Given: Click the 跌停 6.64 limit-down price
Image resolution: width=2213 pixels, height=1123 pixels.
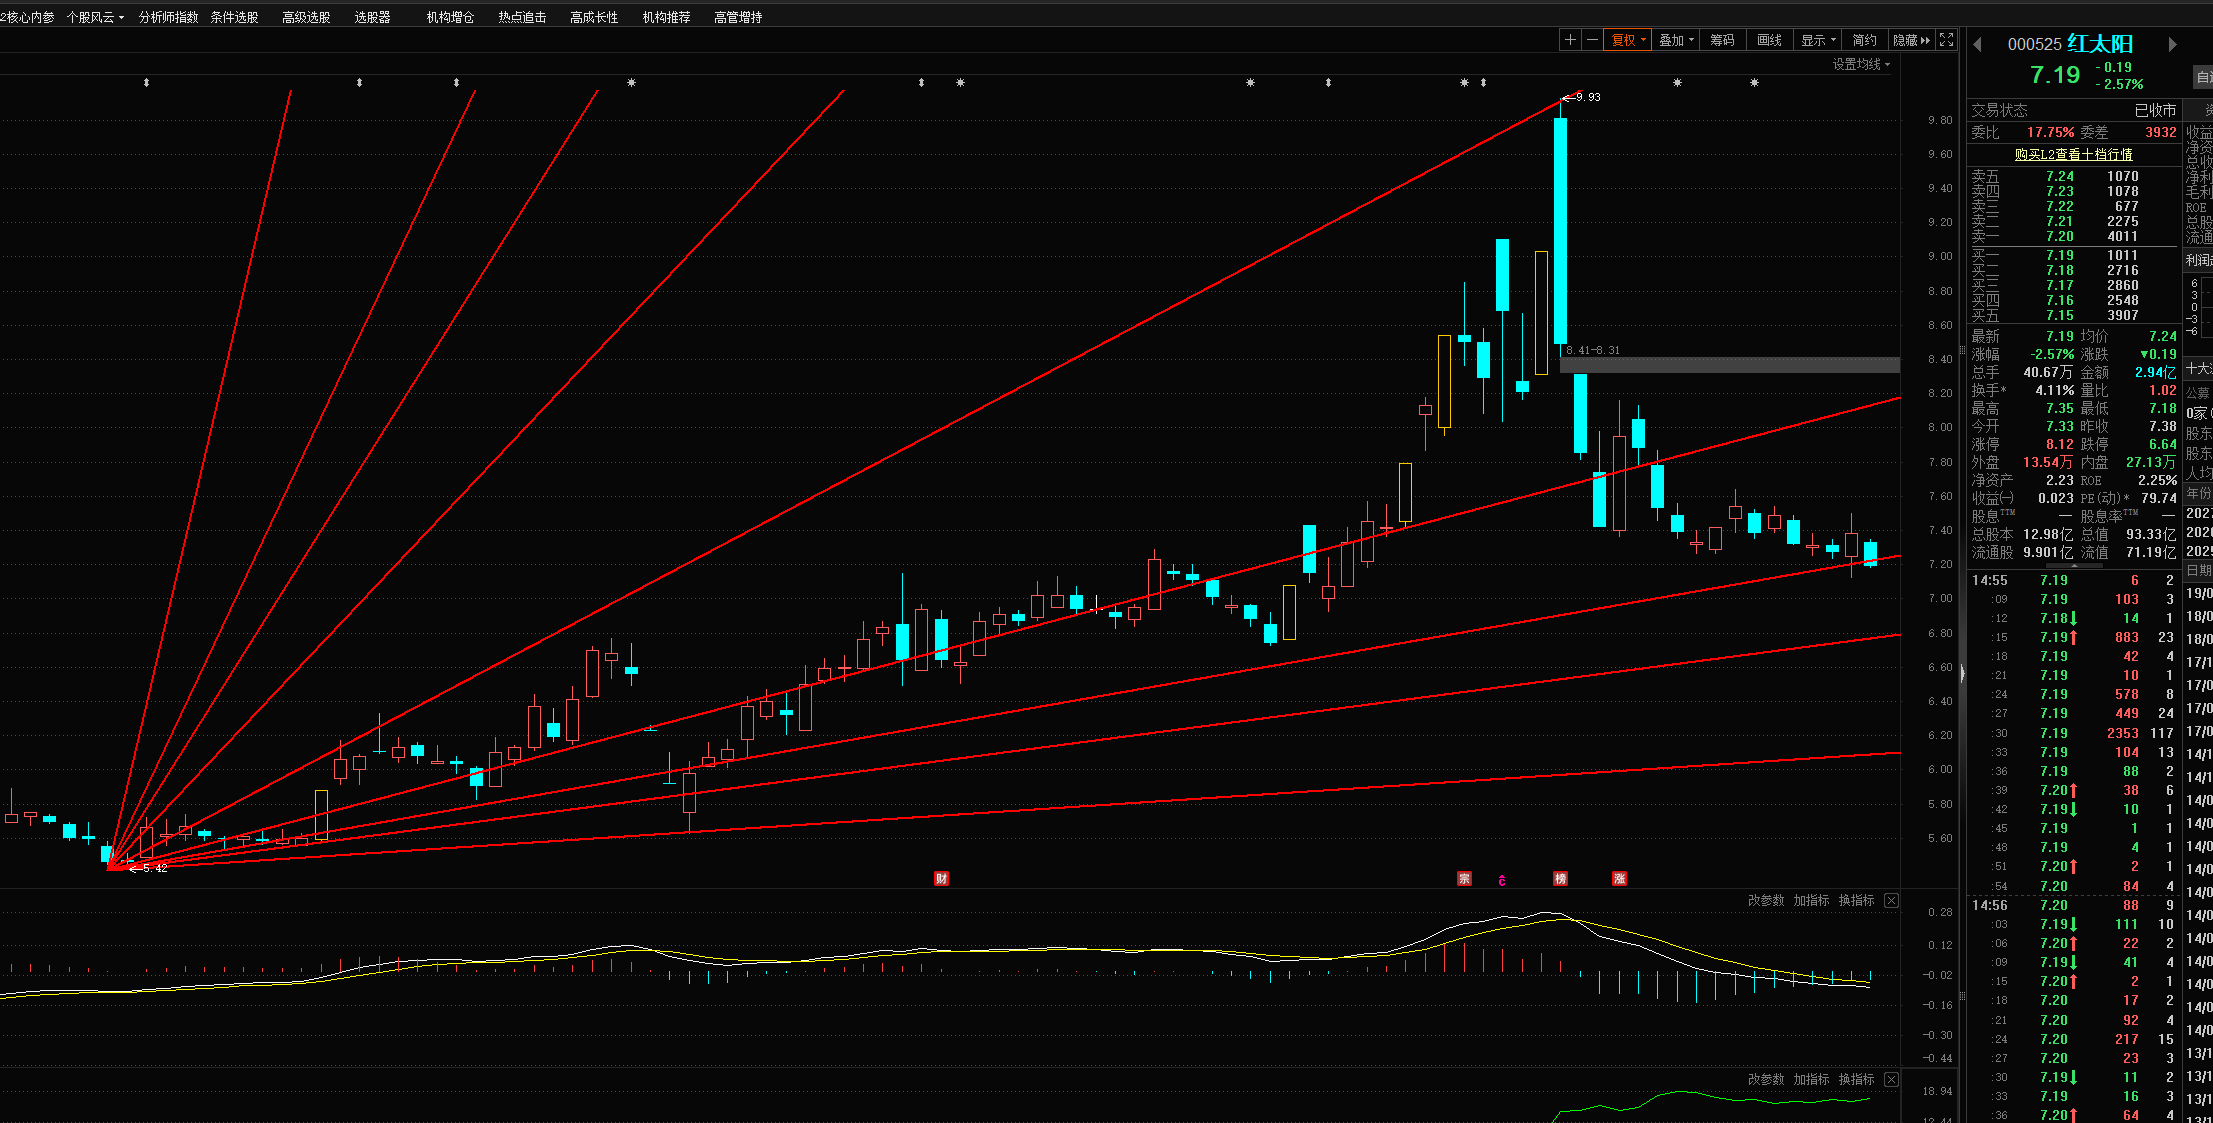Looking at the screenshot, I should pos(2162,444).
